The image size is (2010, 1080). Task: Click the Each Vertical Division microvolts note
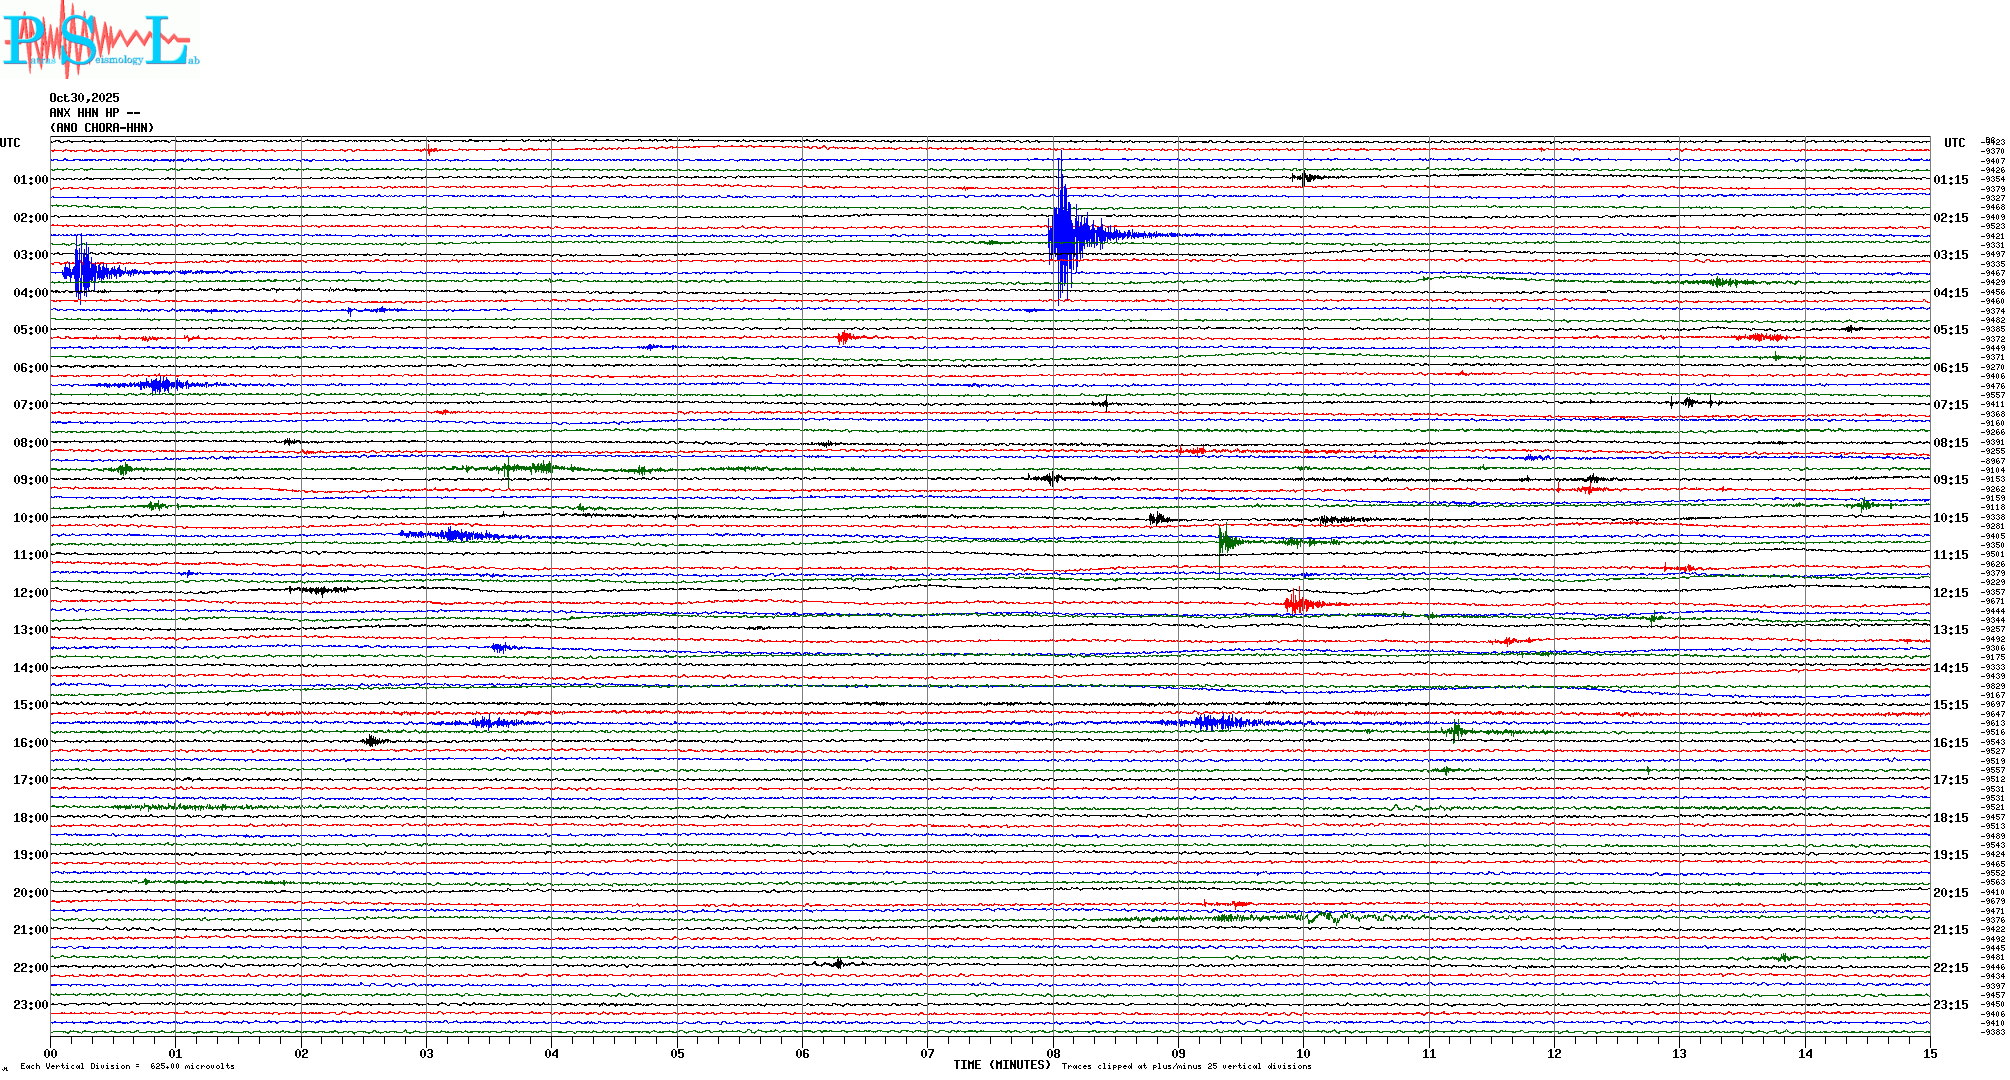127,1066
